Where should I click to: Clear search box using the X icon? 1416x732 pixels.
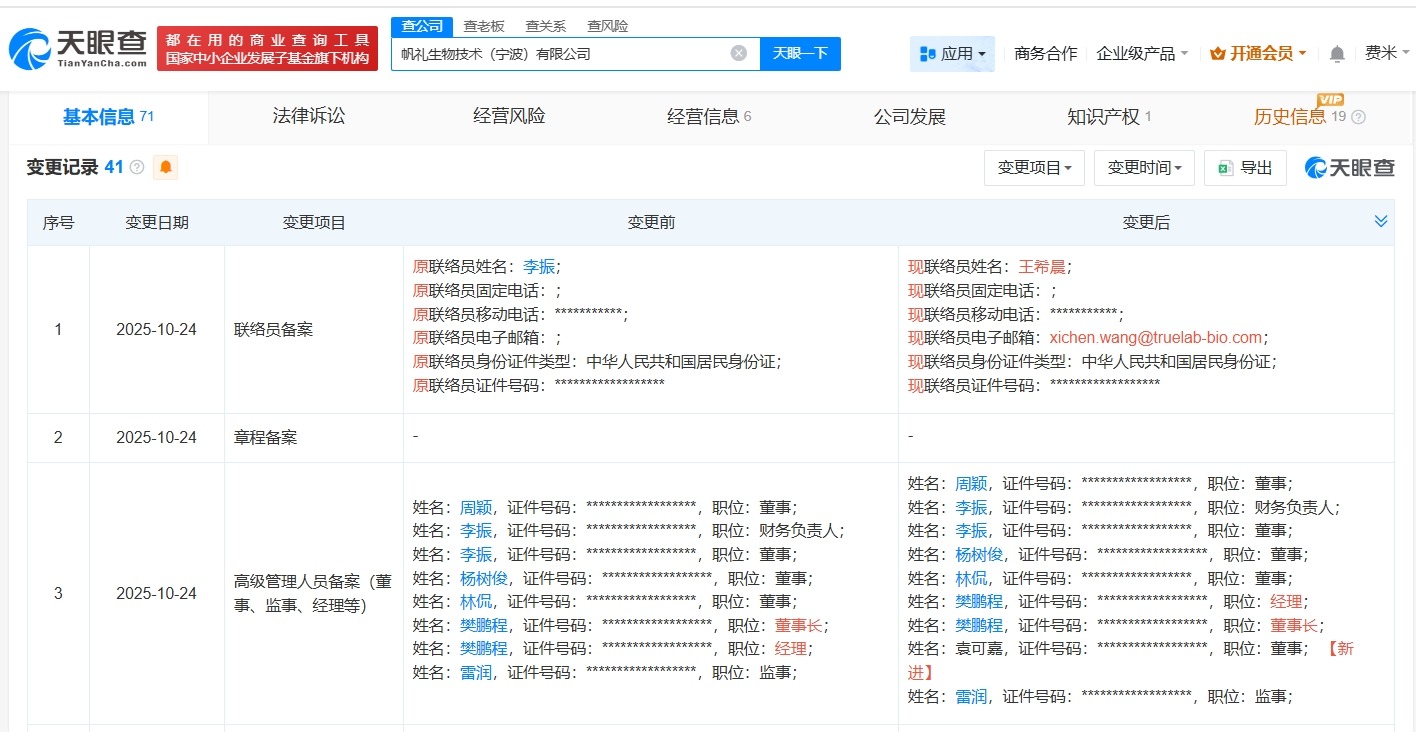(x=737, y=53)
